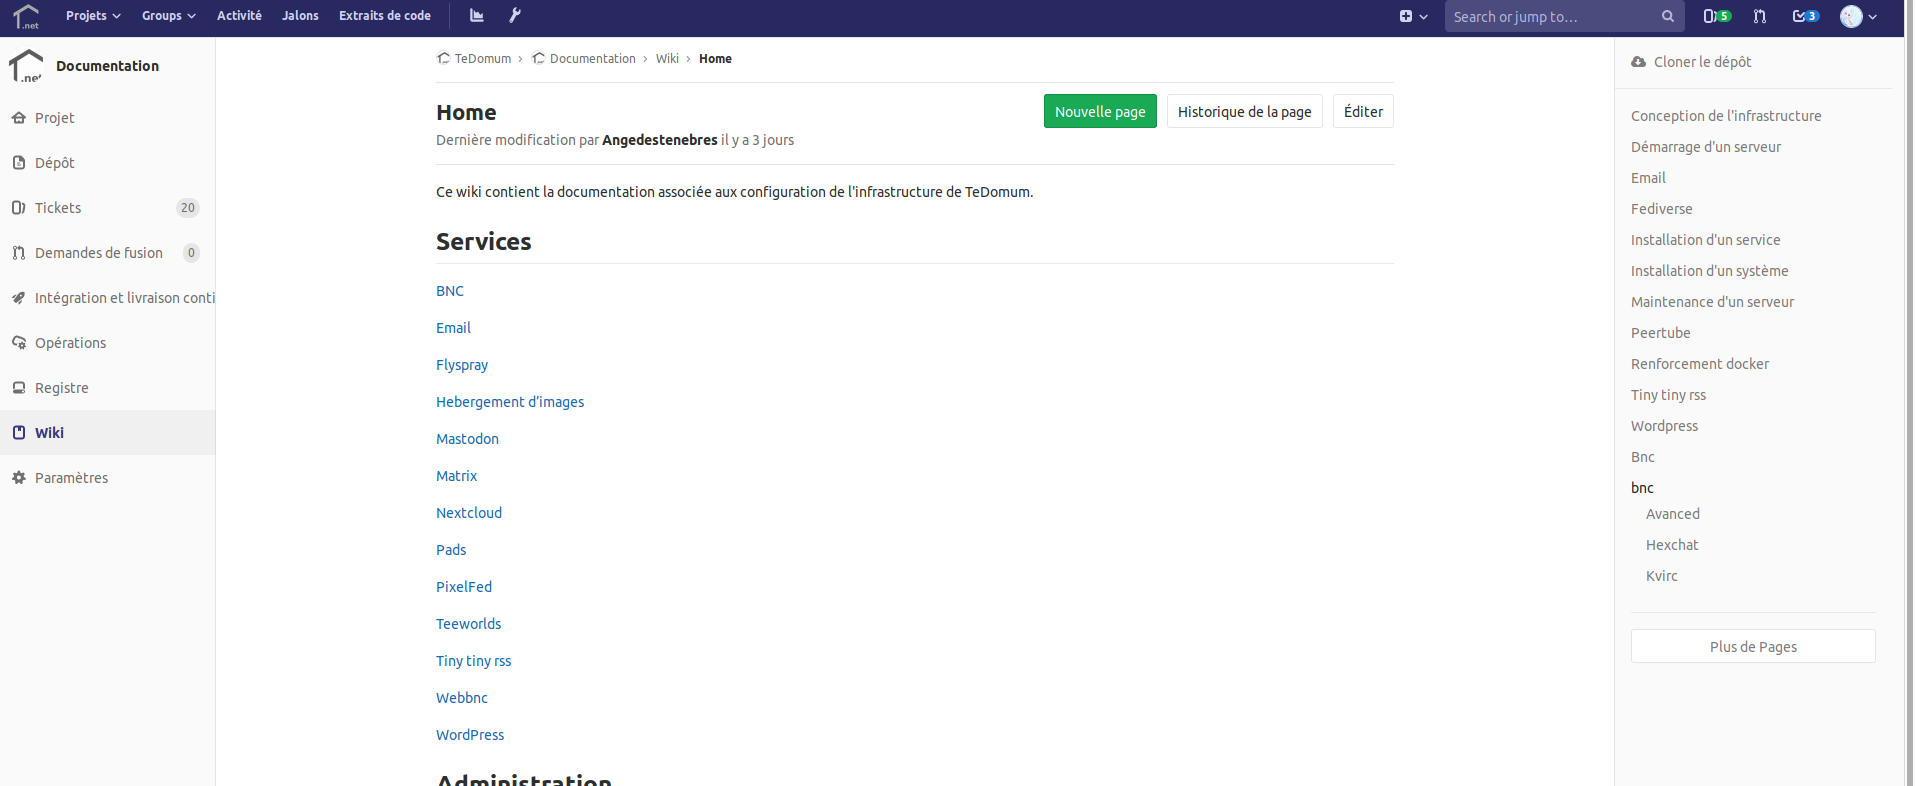
Task: Click the admin area wrench icon
Action: [515, 16]
